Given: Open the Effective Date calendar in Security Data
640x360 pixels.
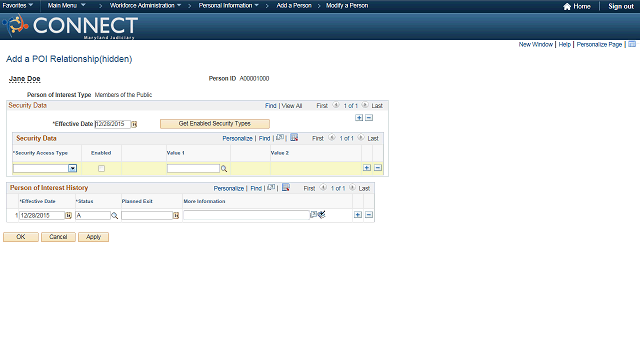Looking at the screenshot, I should [x=134, y=124].
